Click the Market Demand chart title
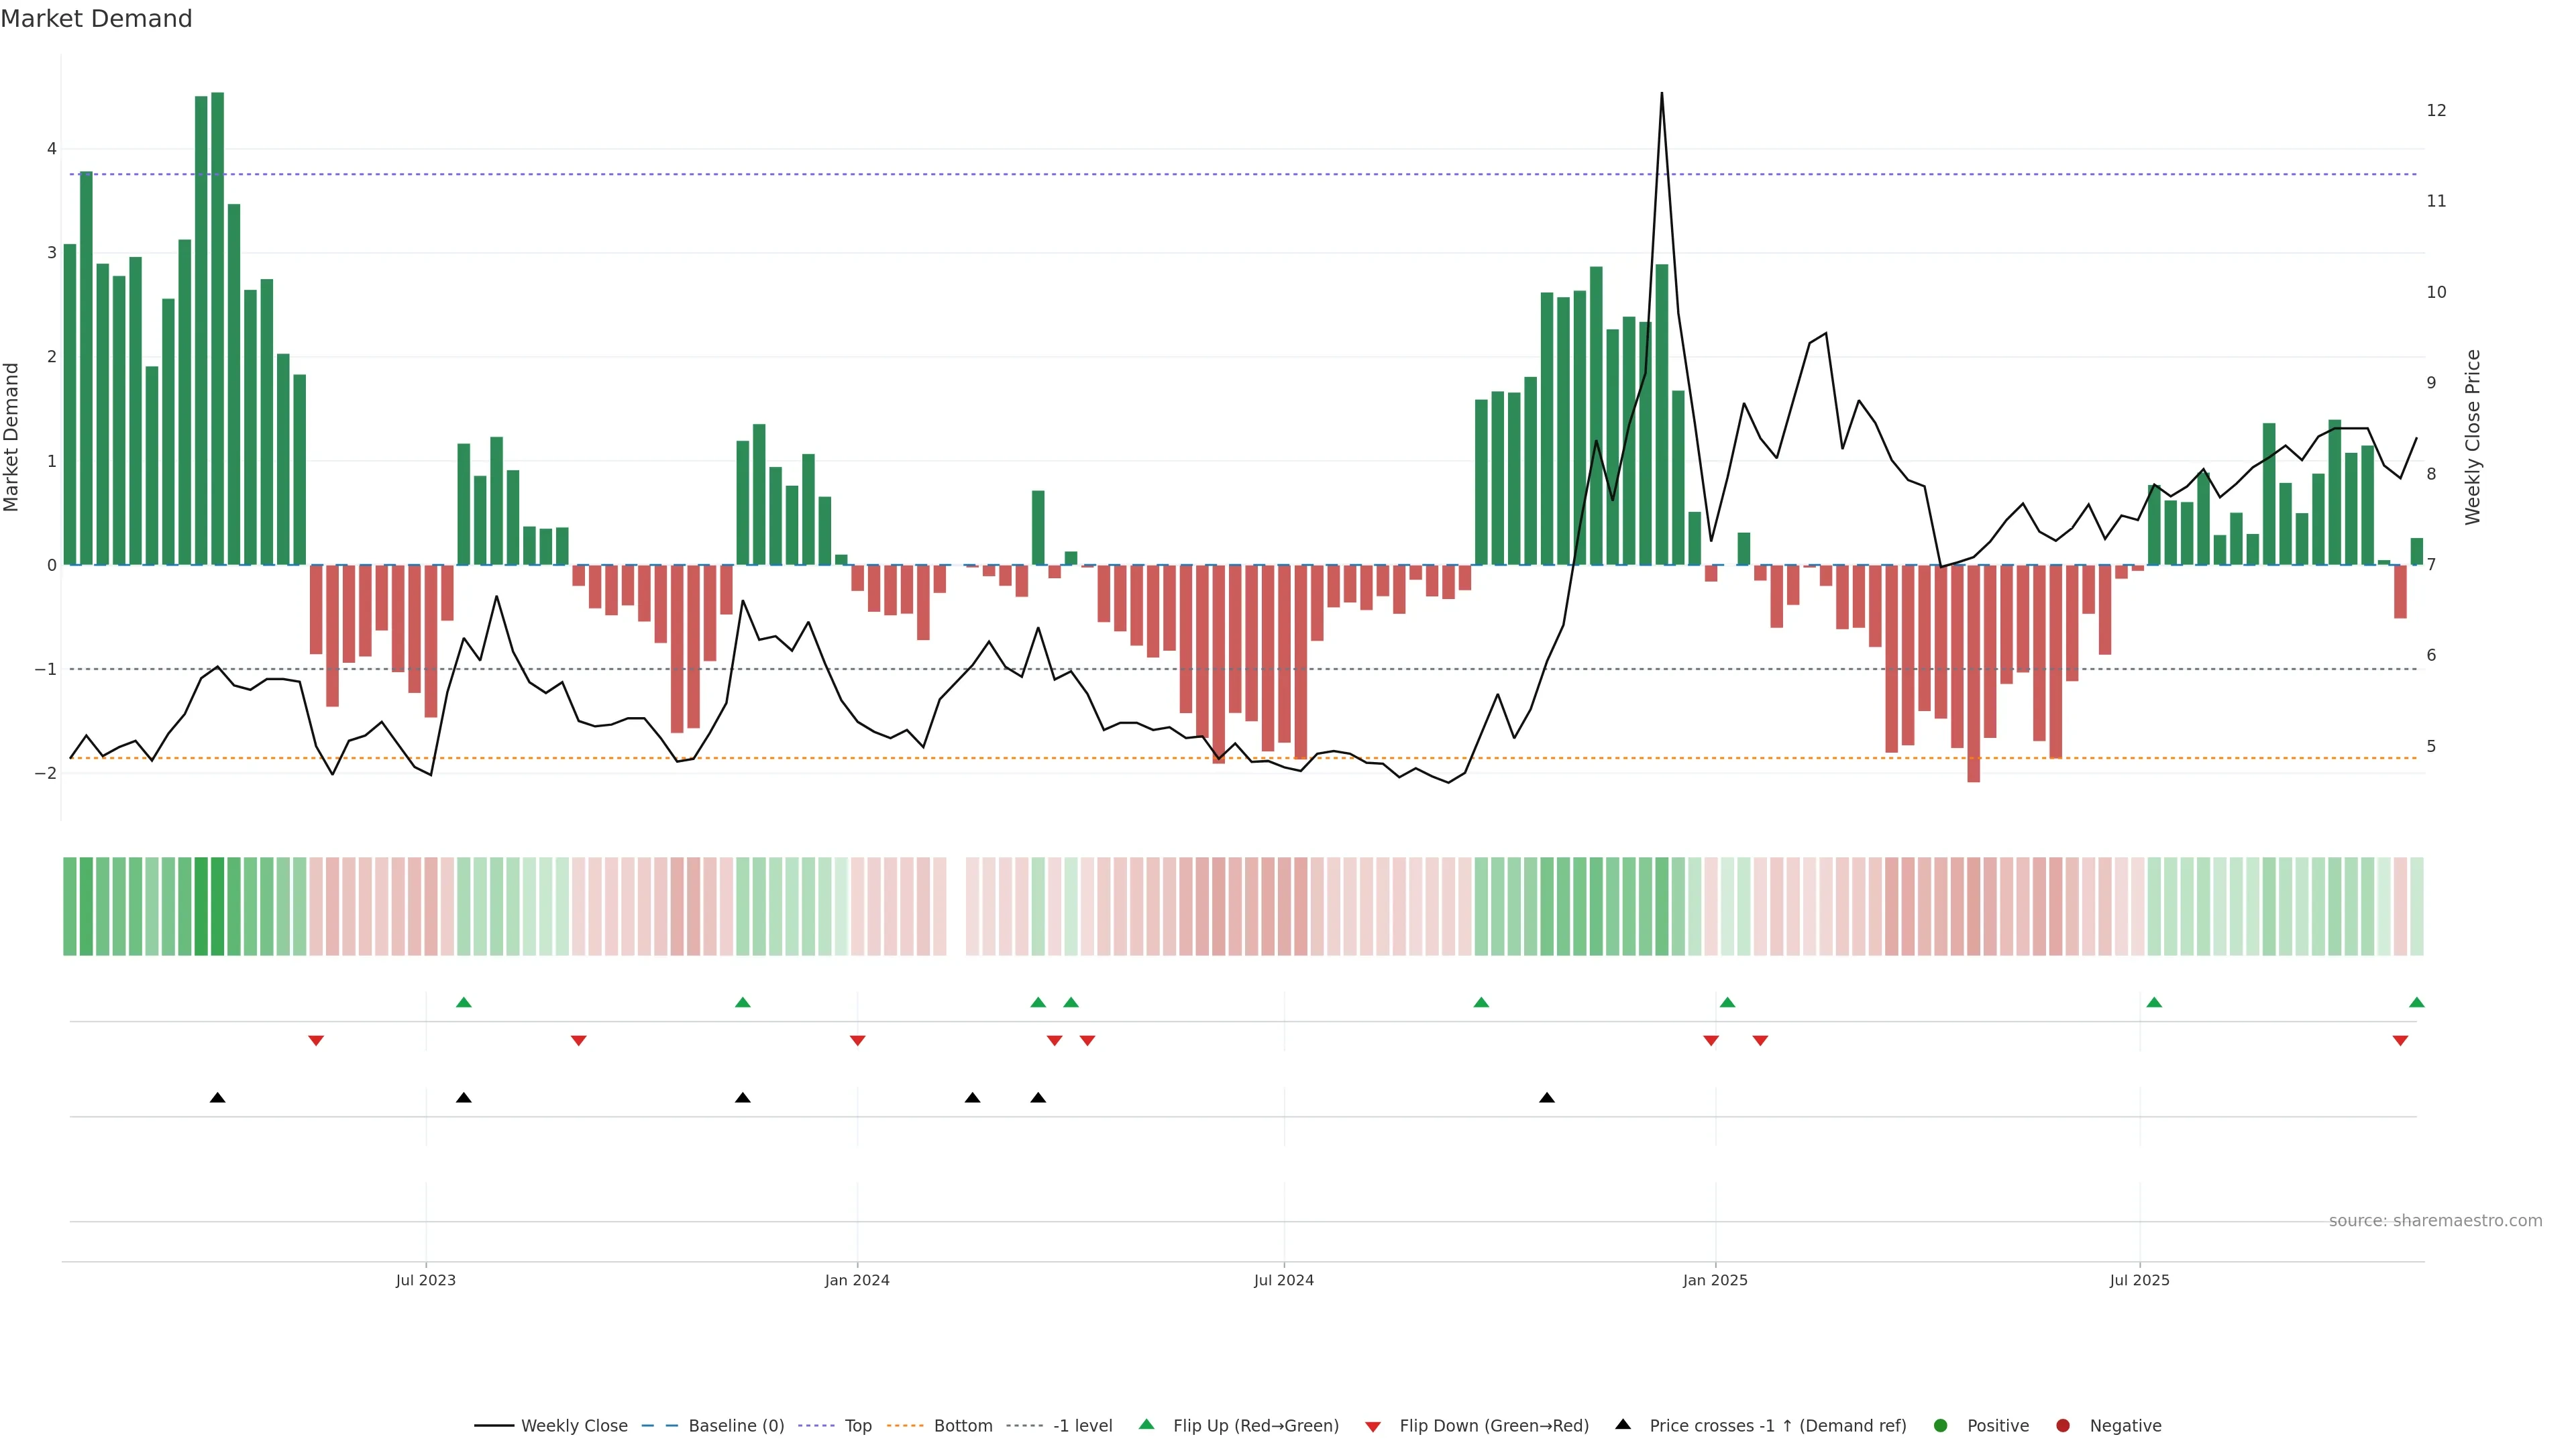This screenshot has height=1449, width=2576. 96,19
